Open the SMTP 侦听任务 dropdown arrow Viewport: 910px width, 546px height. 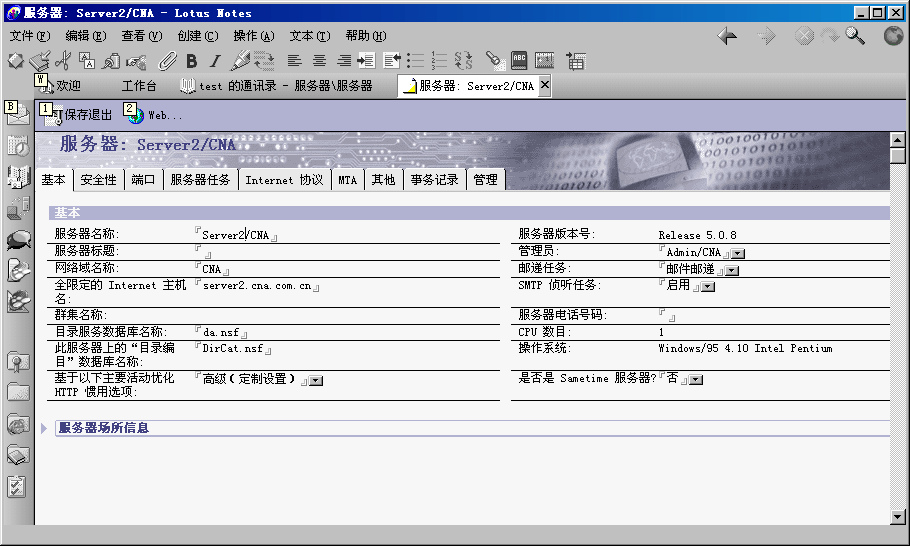pos(708,287)
